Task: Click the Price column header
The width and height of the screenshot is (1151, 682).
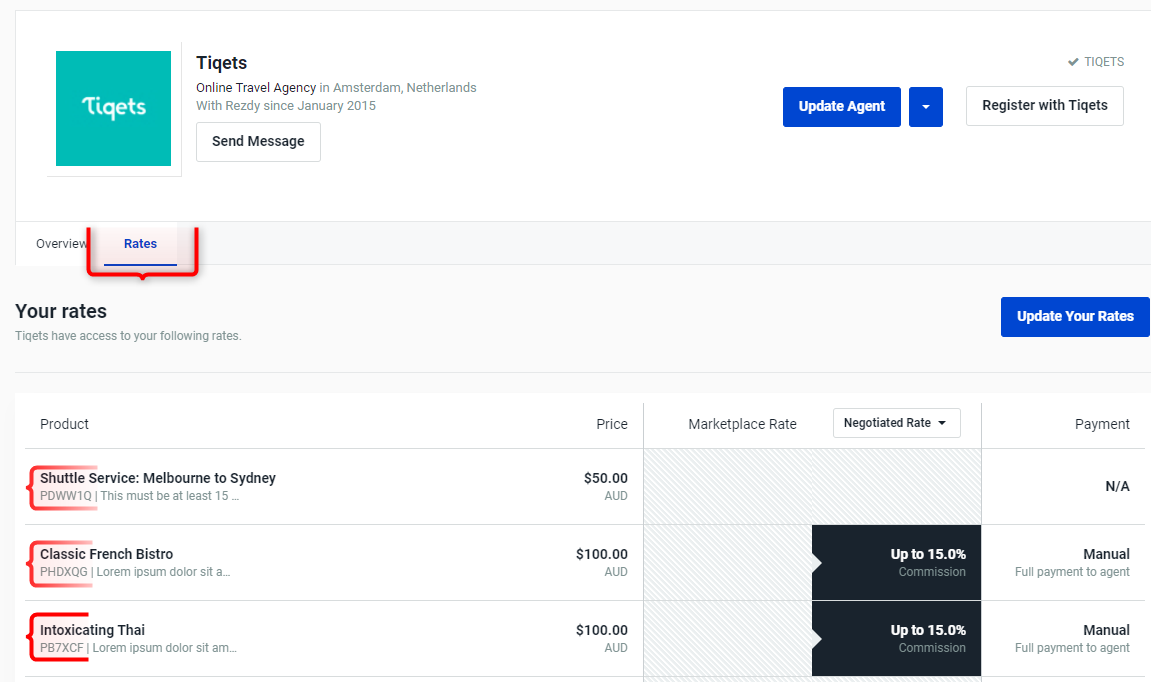Action: [611, 424]
